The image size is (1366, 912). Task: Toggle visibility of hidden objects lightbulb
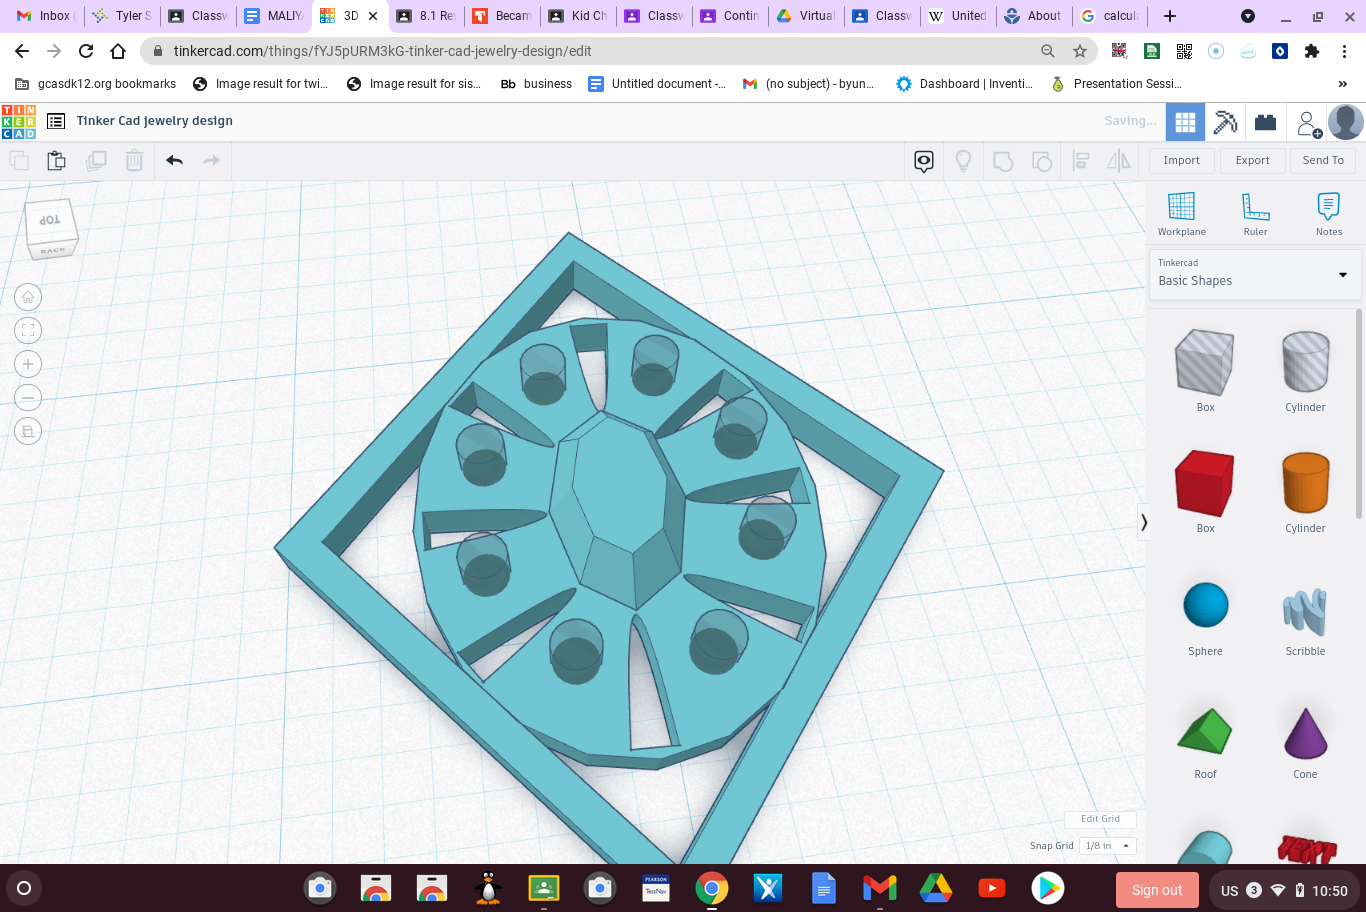coord(963,160)
